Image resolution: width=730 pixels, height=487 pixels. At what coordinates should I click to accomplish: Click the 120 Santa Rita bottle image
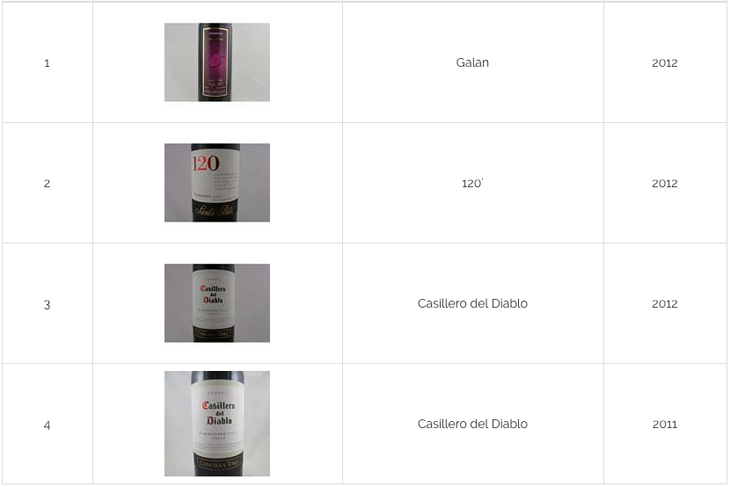pyautogui.click(x=217, y=183)
